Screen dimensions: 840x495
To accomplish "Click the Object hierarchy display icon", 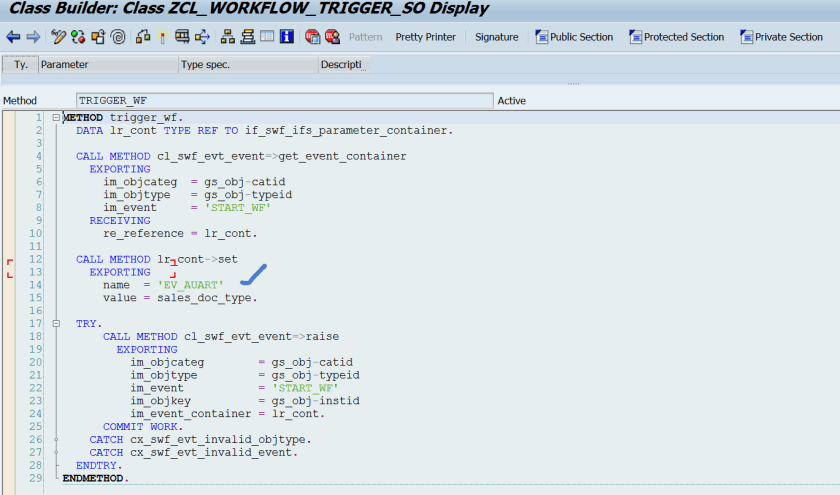I will (x=227, y=37).
